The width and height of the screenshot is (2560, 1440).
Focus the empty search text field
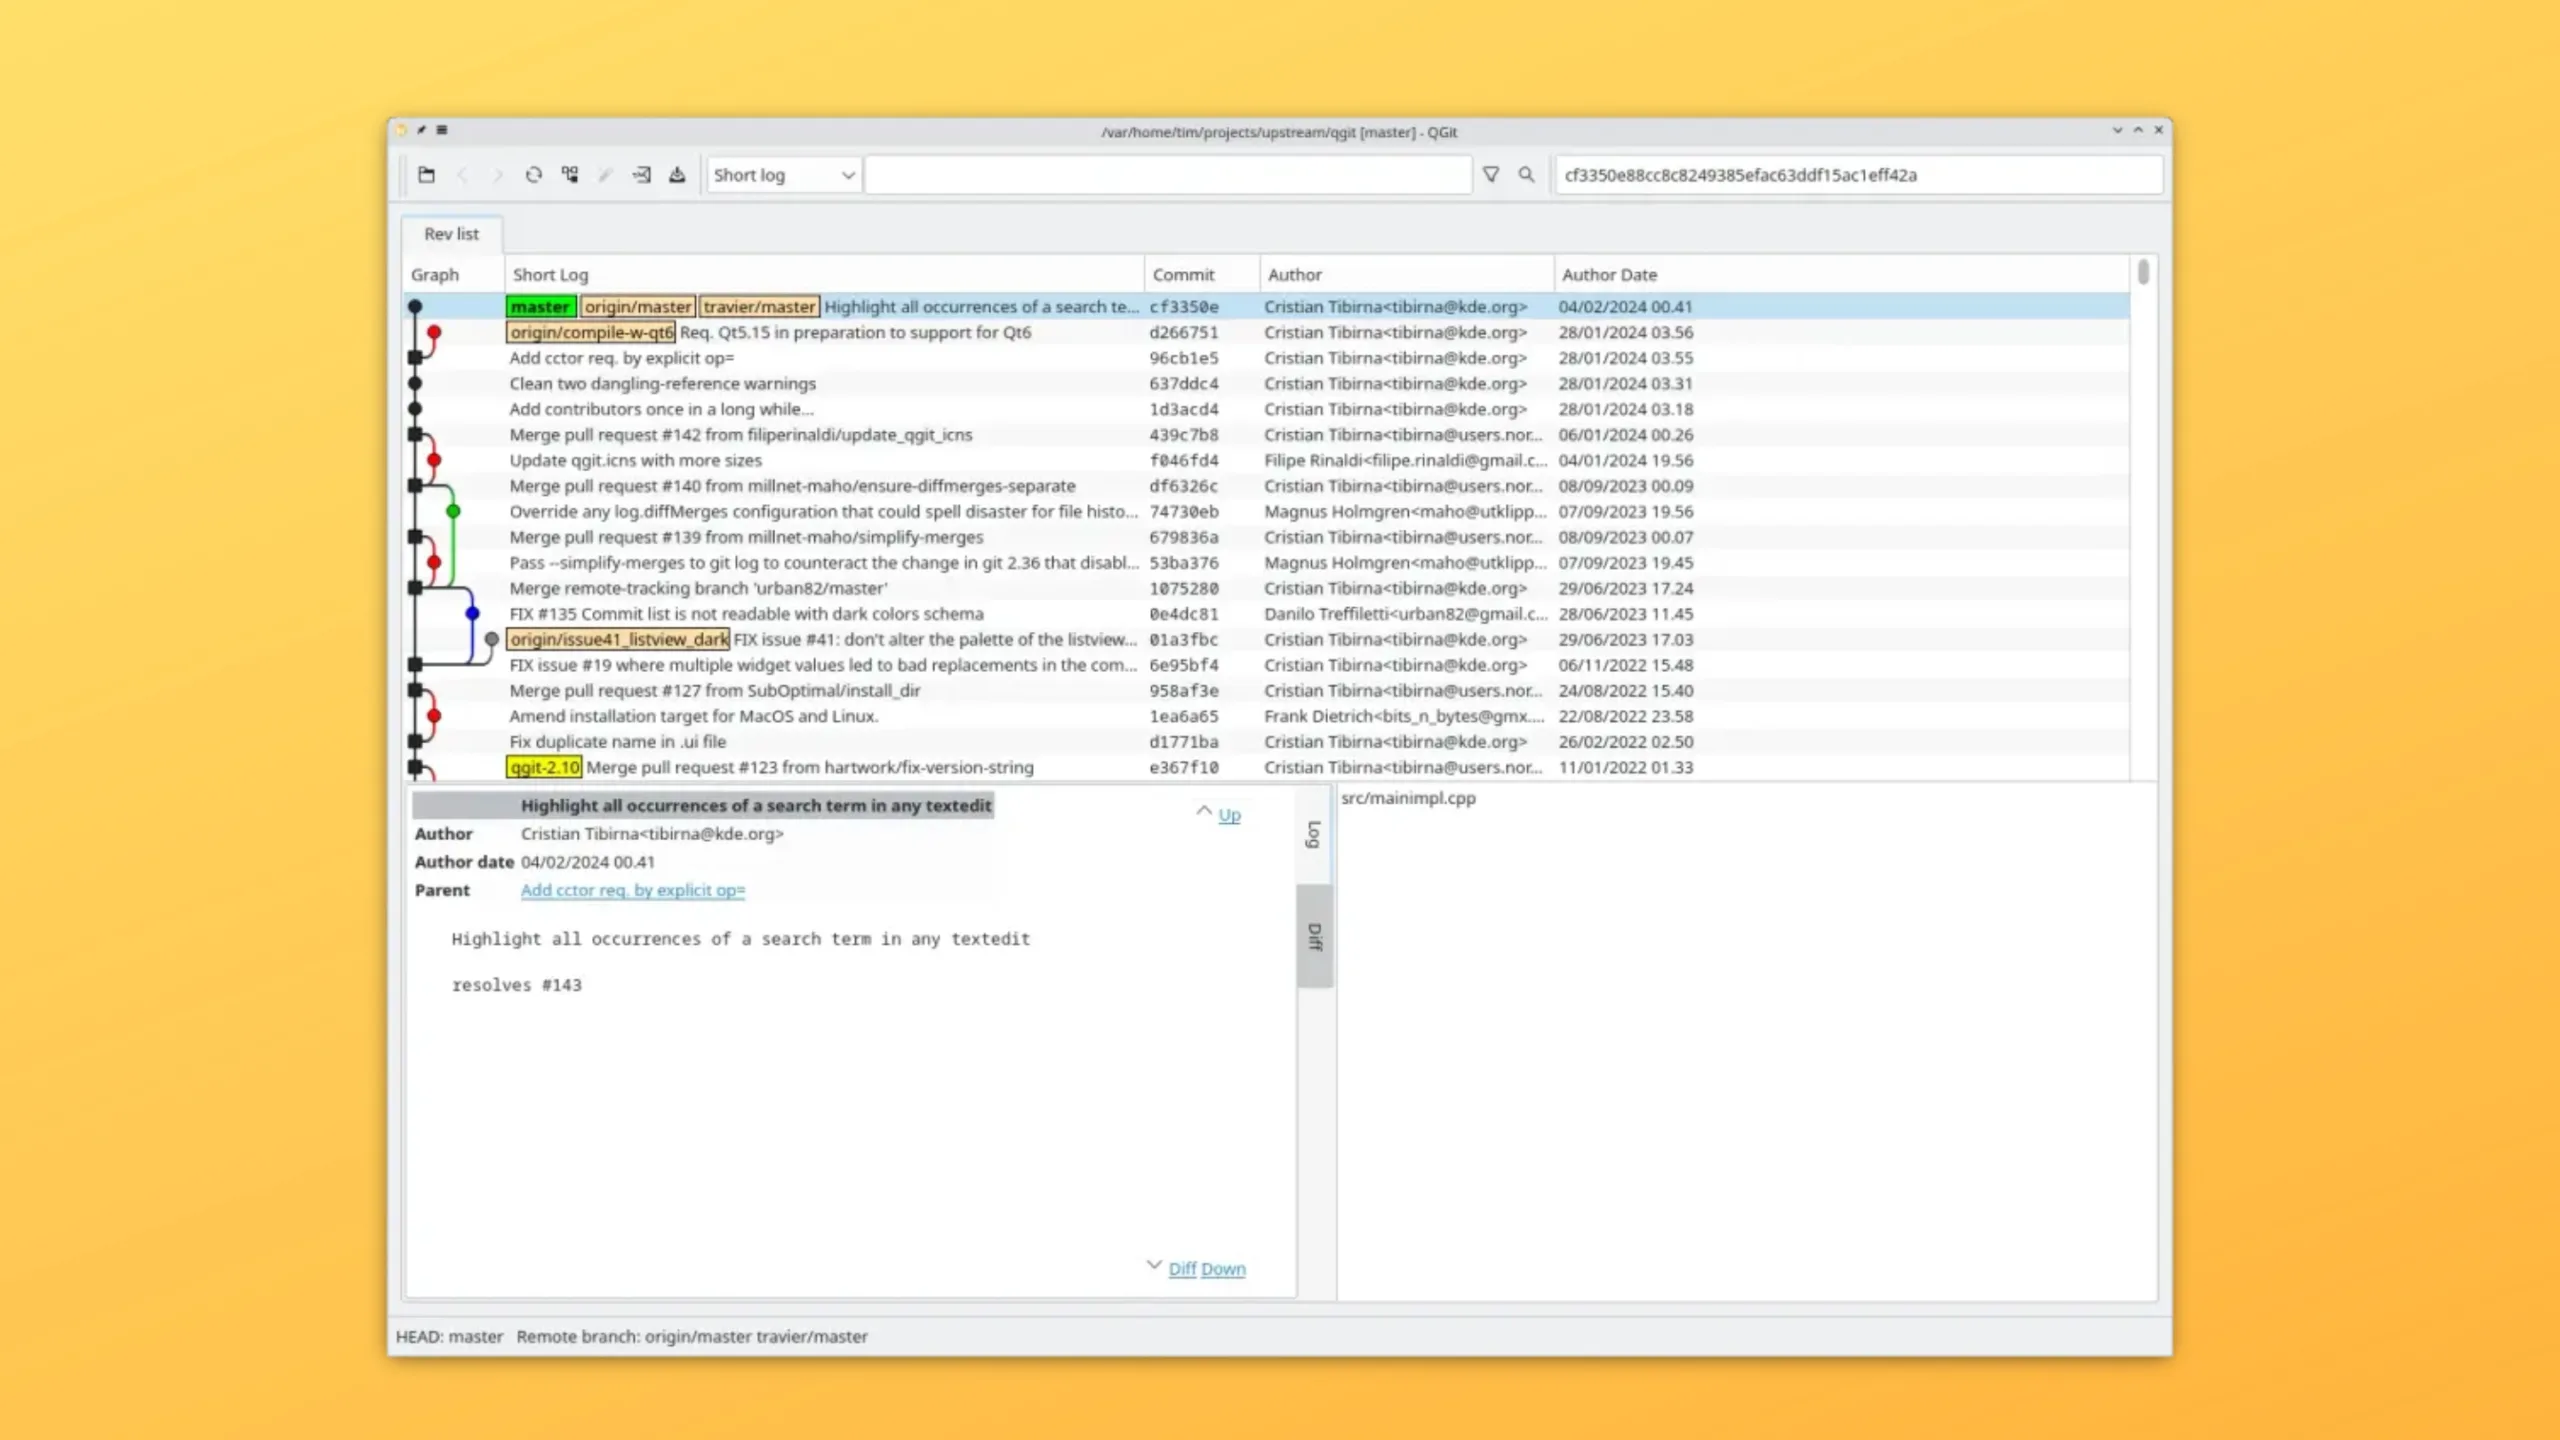tap(1168, 174)
